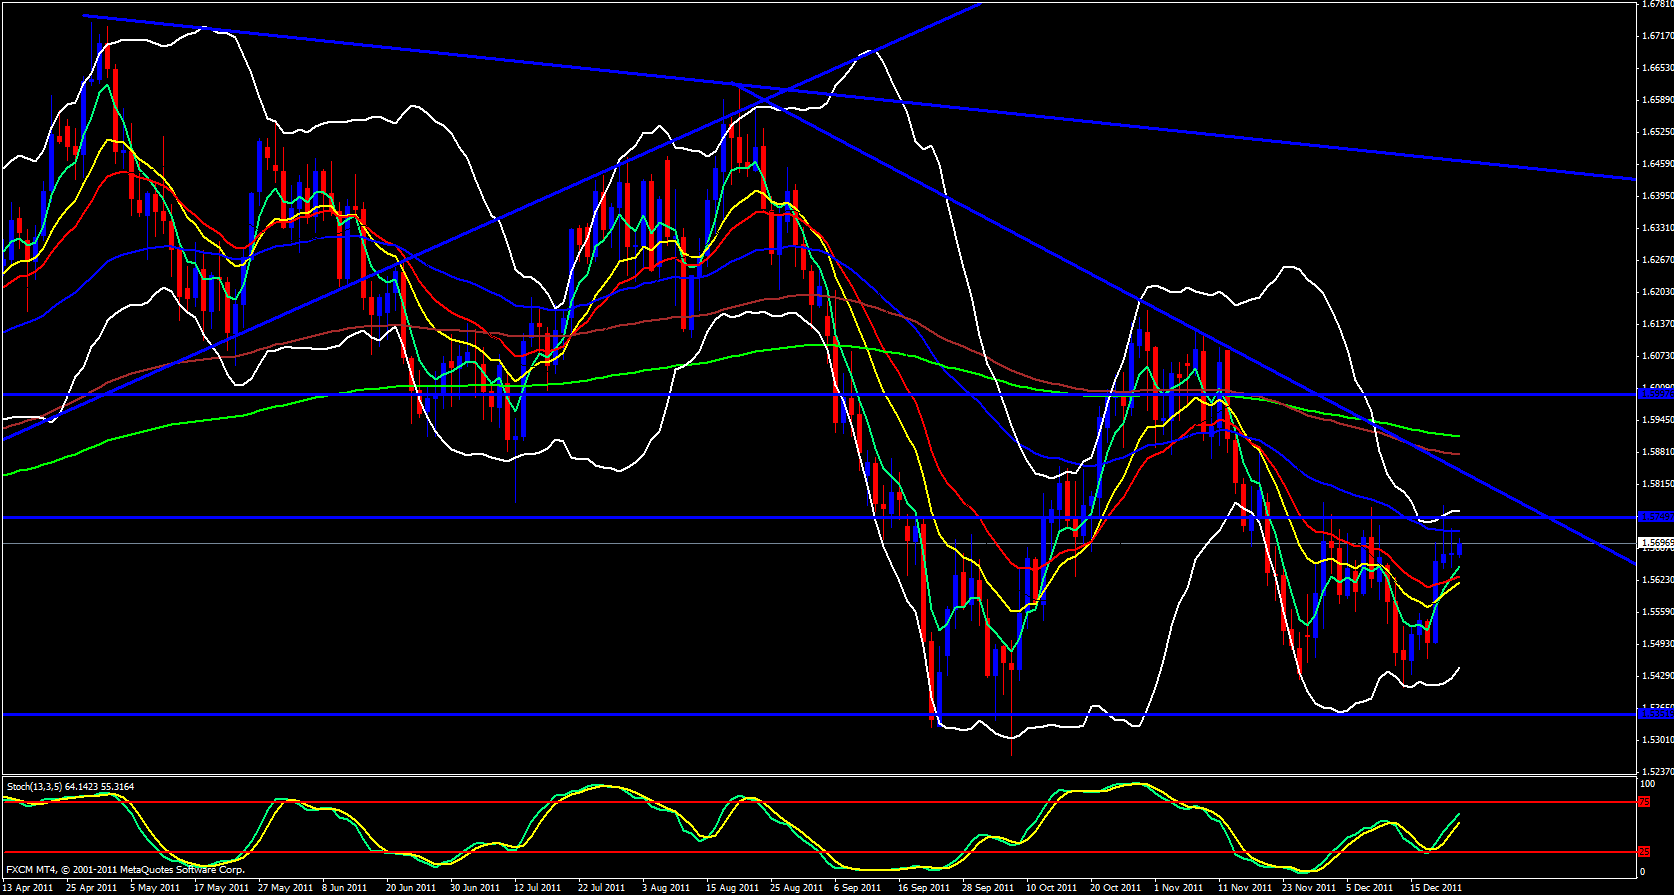Click the current price label 1.56969

pyautogui.click(x=1655, y=543)
